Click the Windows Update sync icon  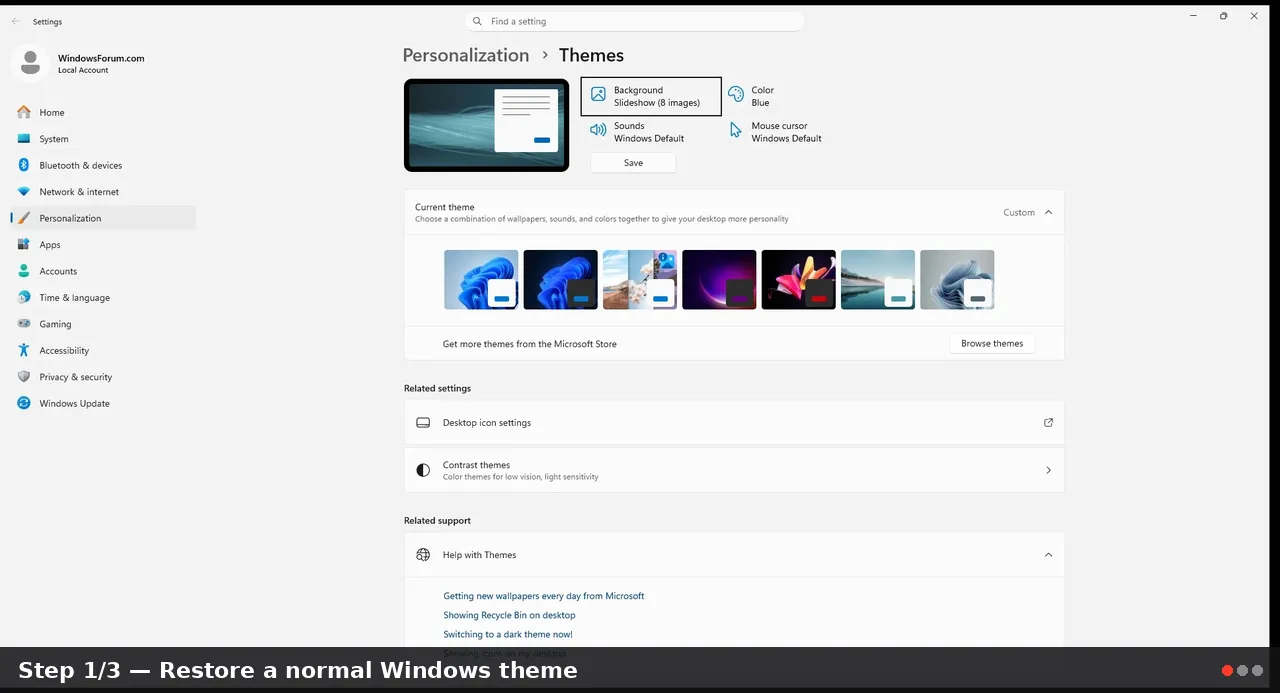point(24,404)
